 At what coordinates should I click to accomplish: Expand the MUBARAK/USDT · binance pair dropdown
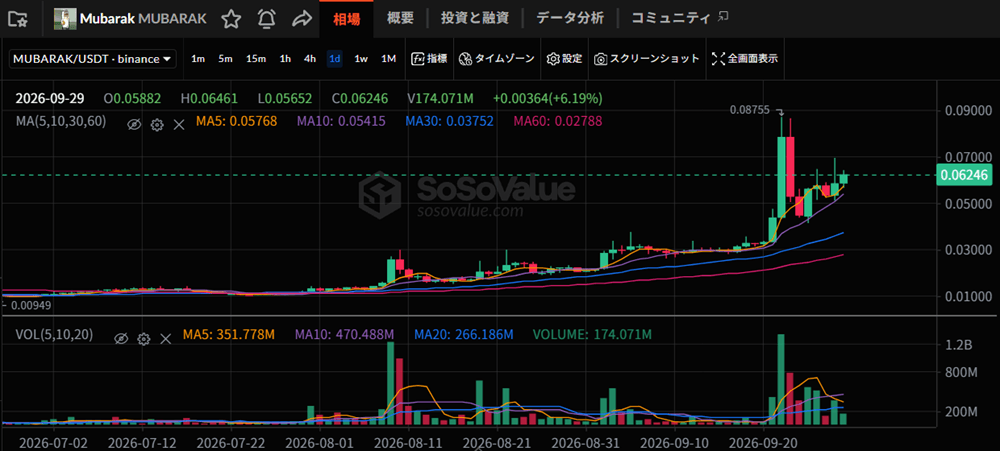pos(92,59)
